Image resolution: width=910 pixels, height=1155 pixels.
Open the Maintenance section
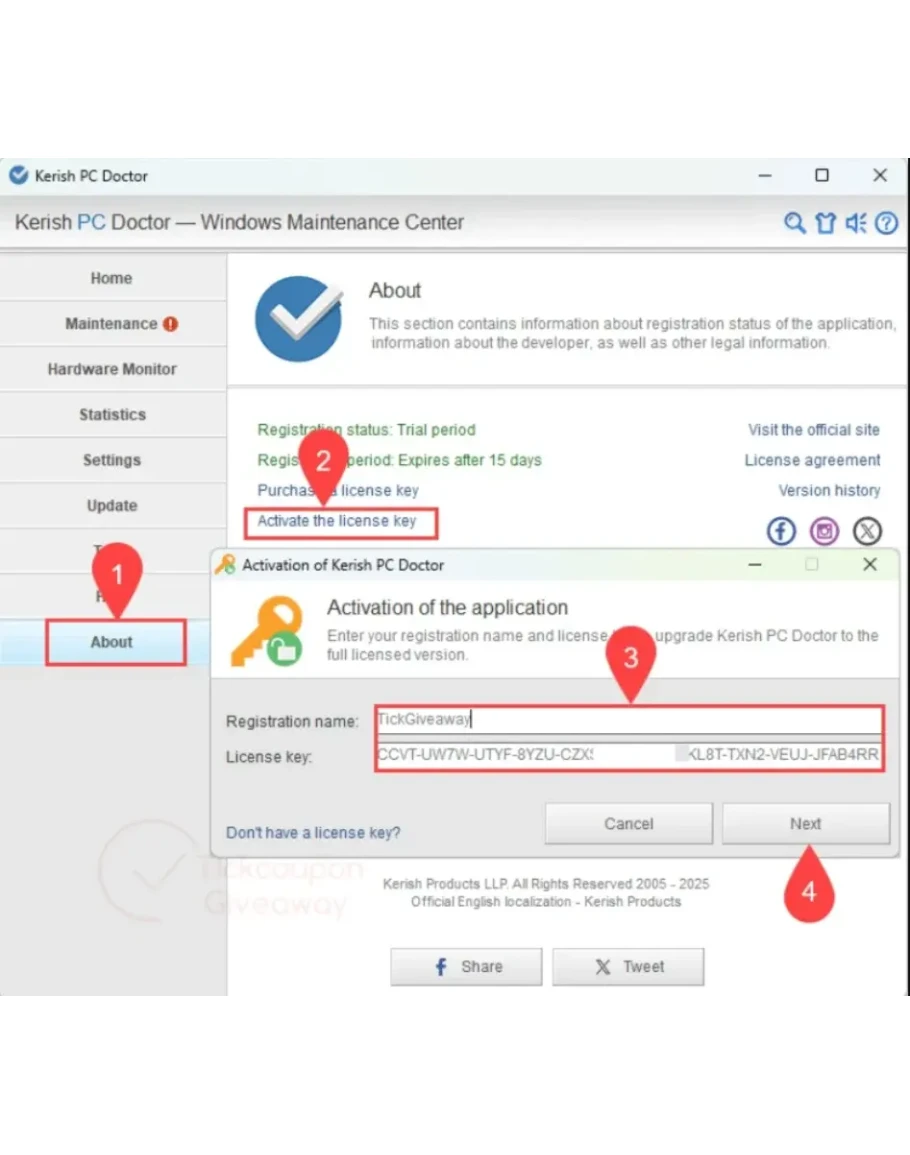pos(112,324)
